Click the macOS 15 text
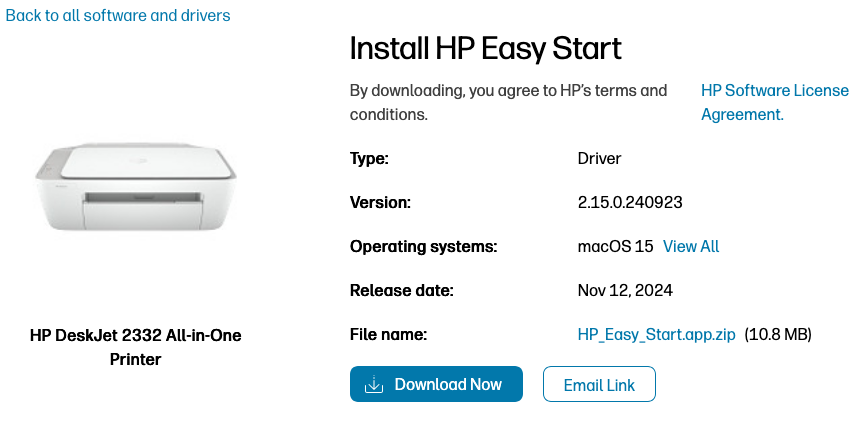 click(615, 246)
